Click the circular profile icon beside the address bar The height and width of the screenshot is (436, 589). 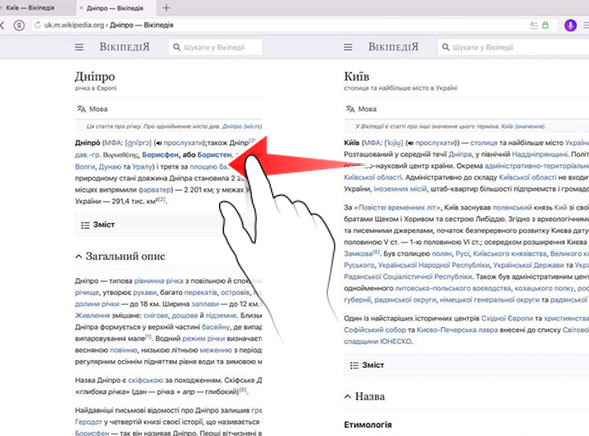[19, 25]
